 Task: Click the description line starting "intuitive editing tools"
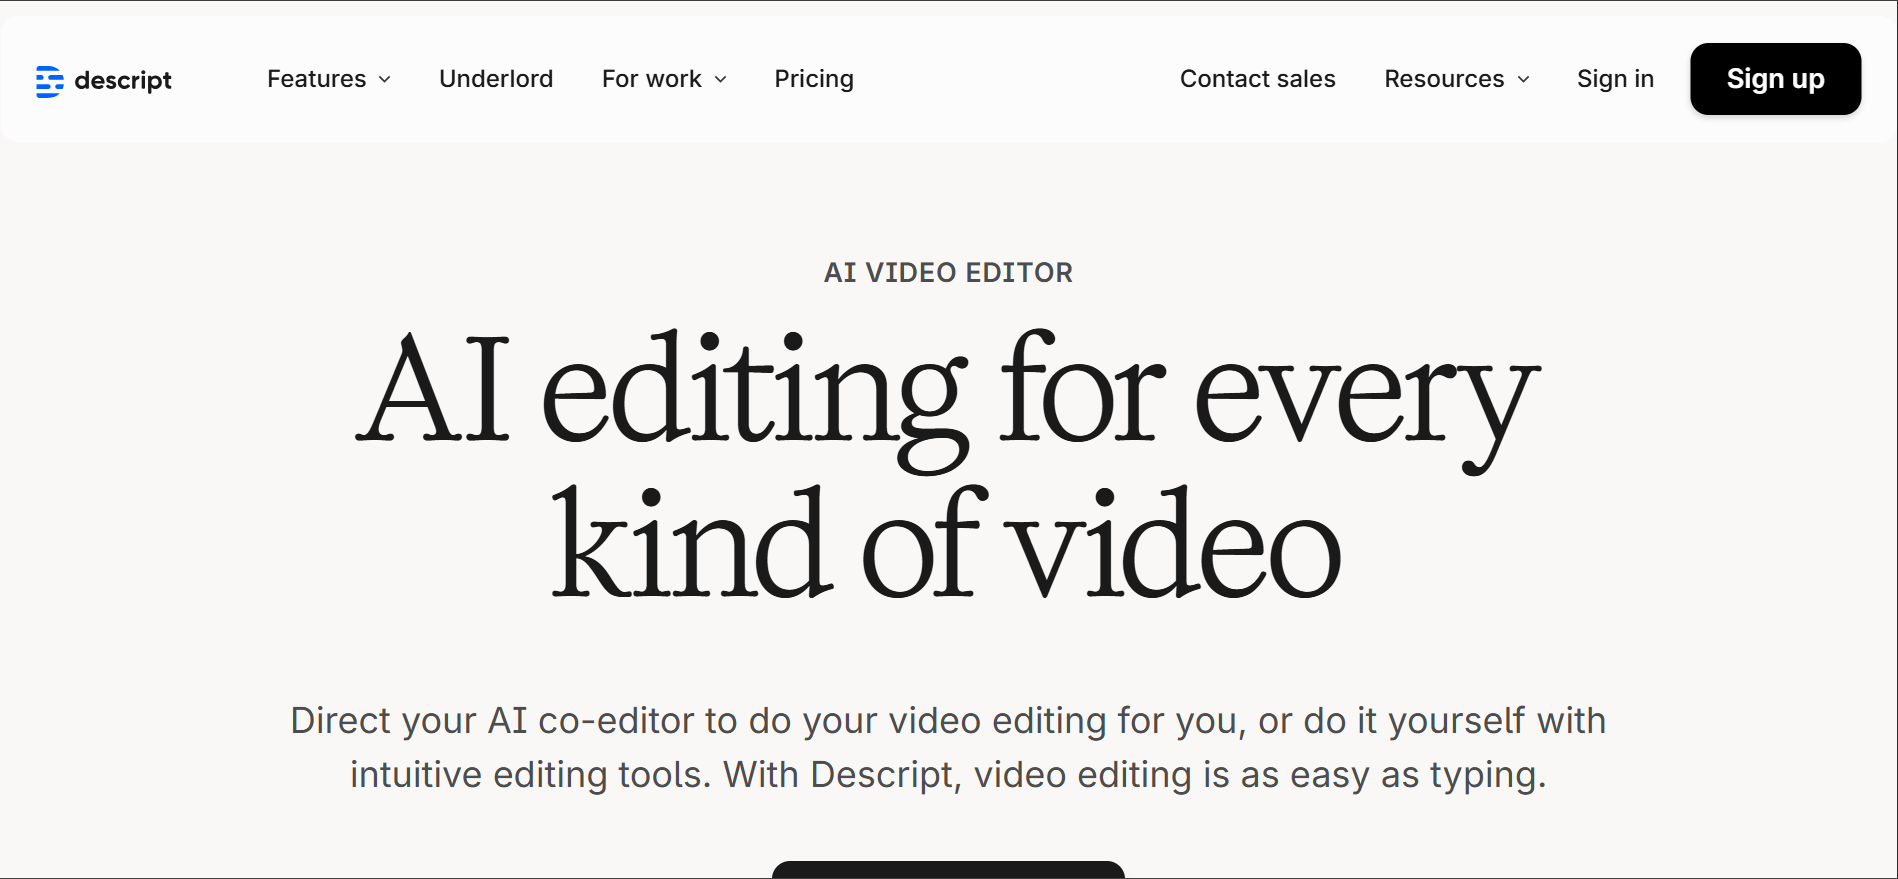(x=948, y=775)
